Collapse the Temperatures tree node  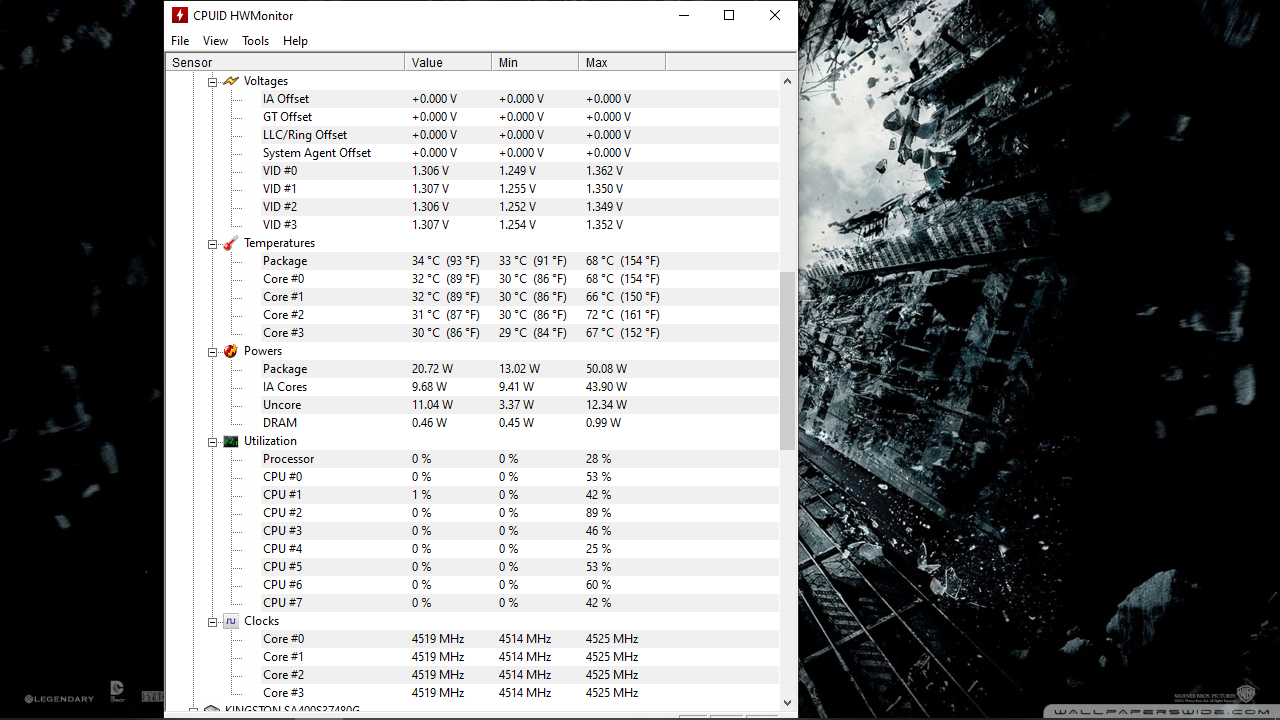pos(212,243)
